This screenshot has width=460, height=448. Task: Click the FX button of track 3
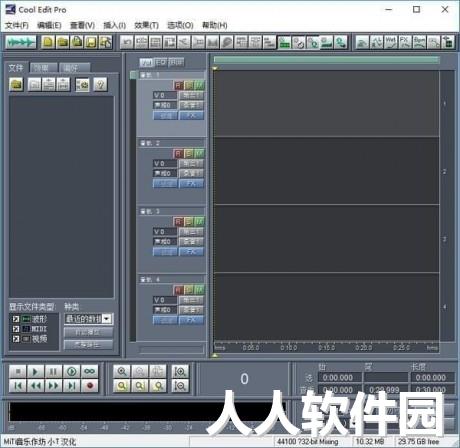[191, 252]
